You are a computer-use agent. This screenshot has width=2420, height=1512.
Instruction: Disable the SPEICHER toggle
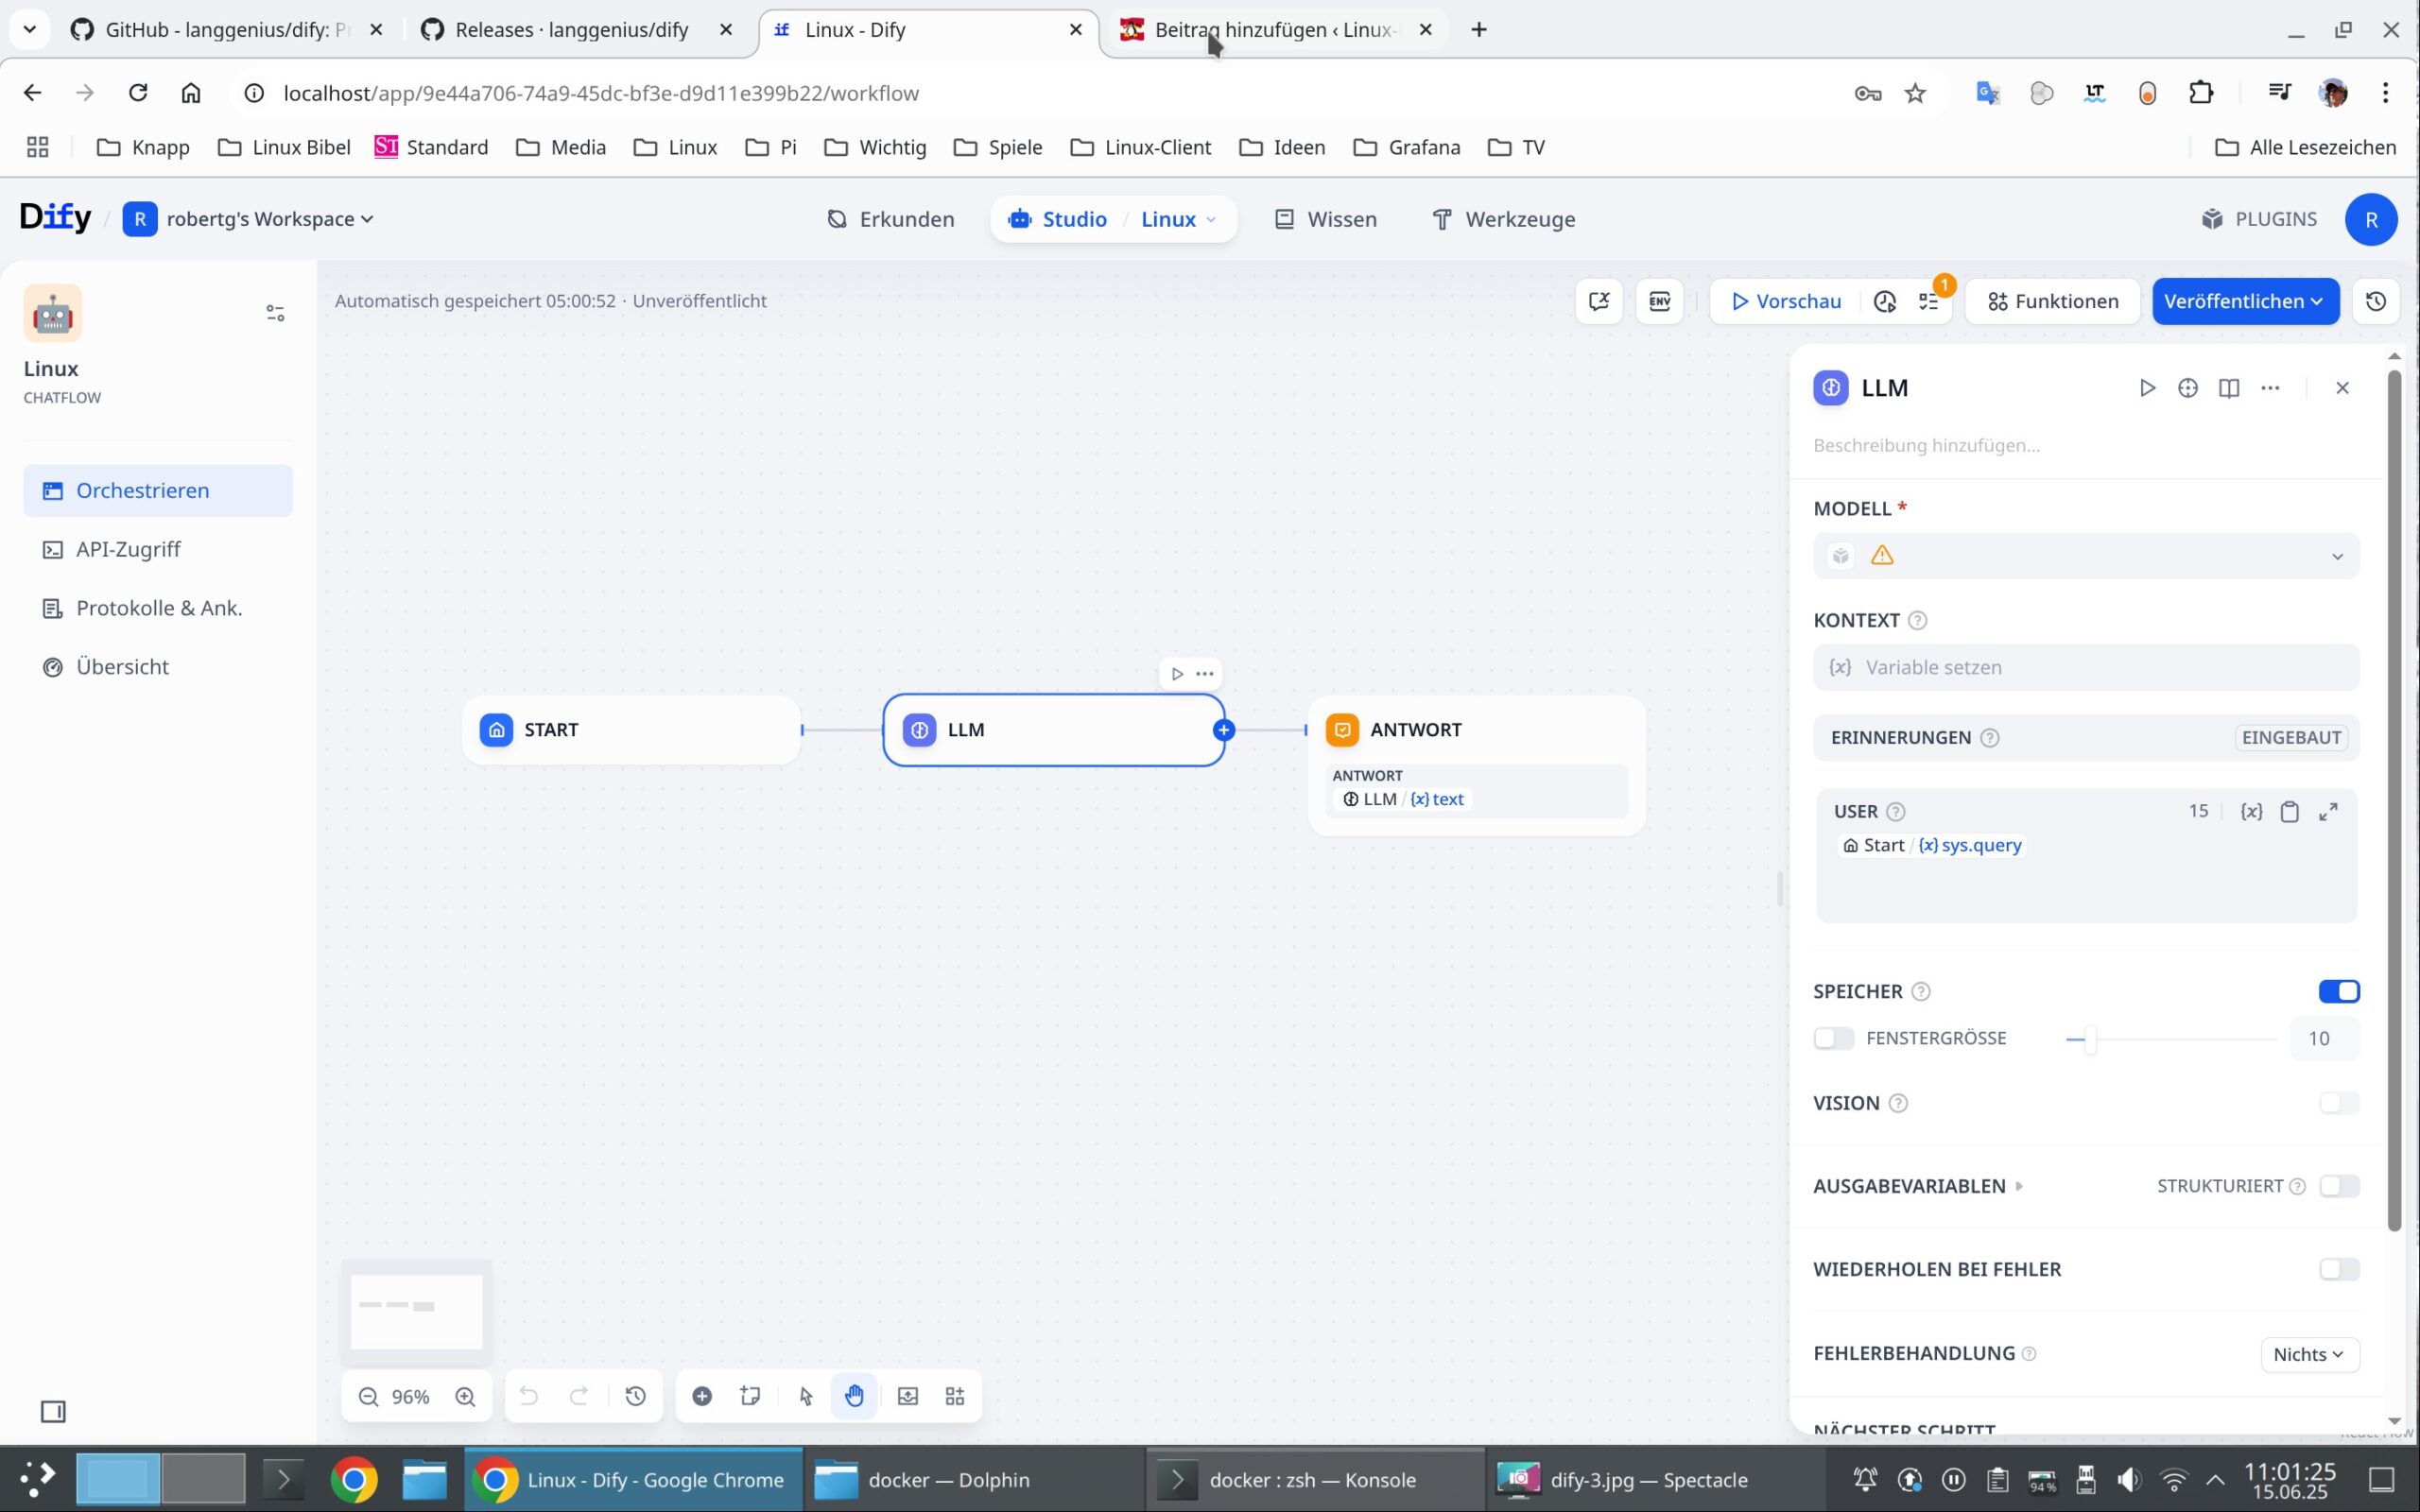tap(2339, 991)
